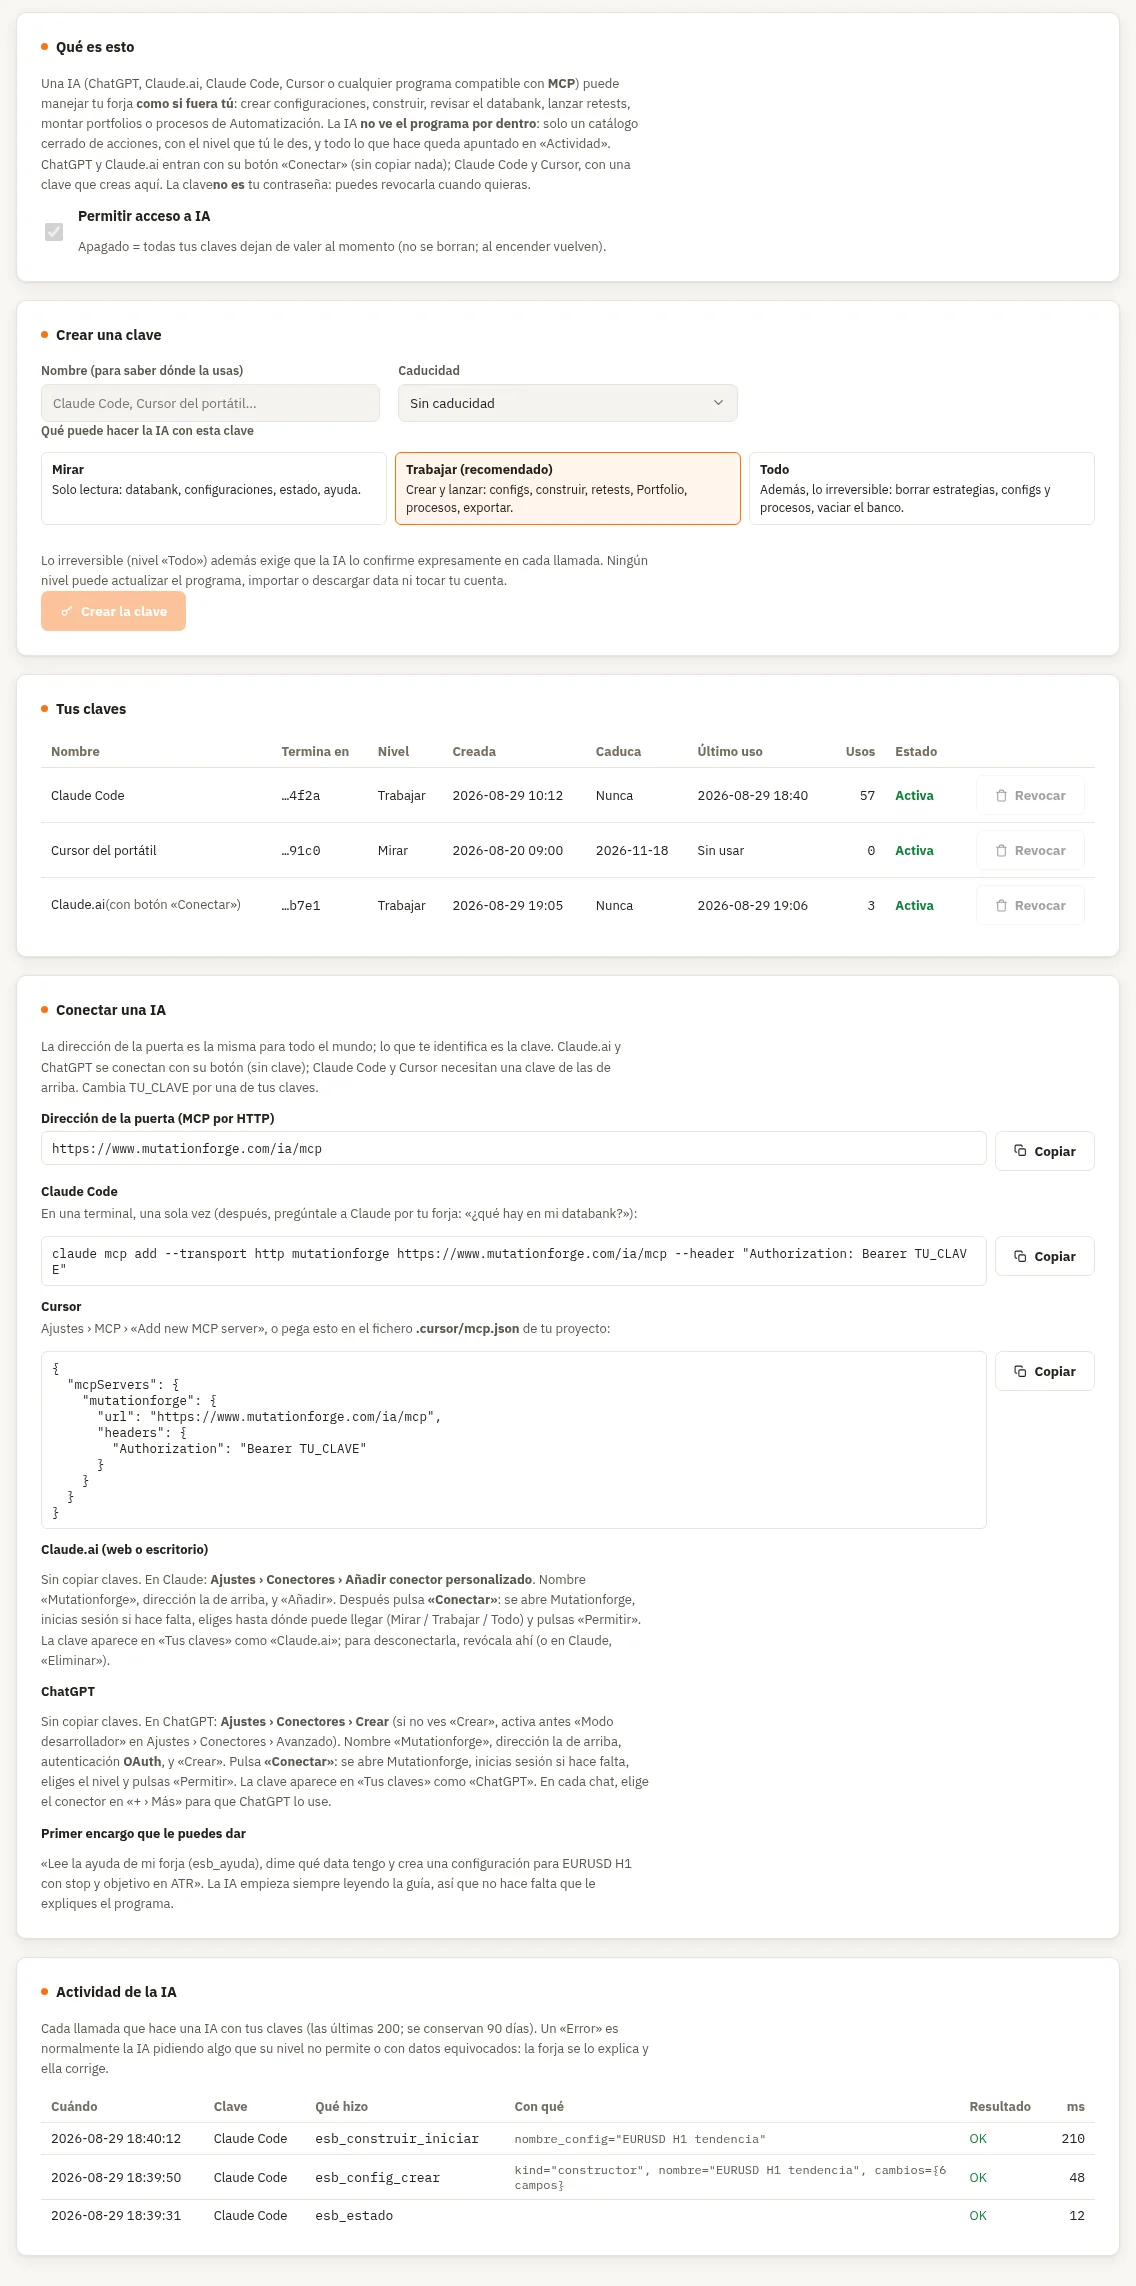
Task: Click copy icon beside the MCP door address
Action: (1020, 1151)
